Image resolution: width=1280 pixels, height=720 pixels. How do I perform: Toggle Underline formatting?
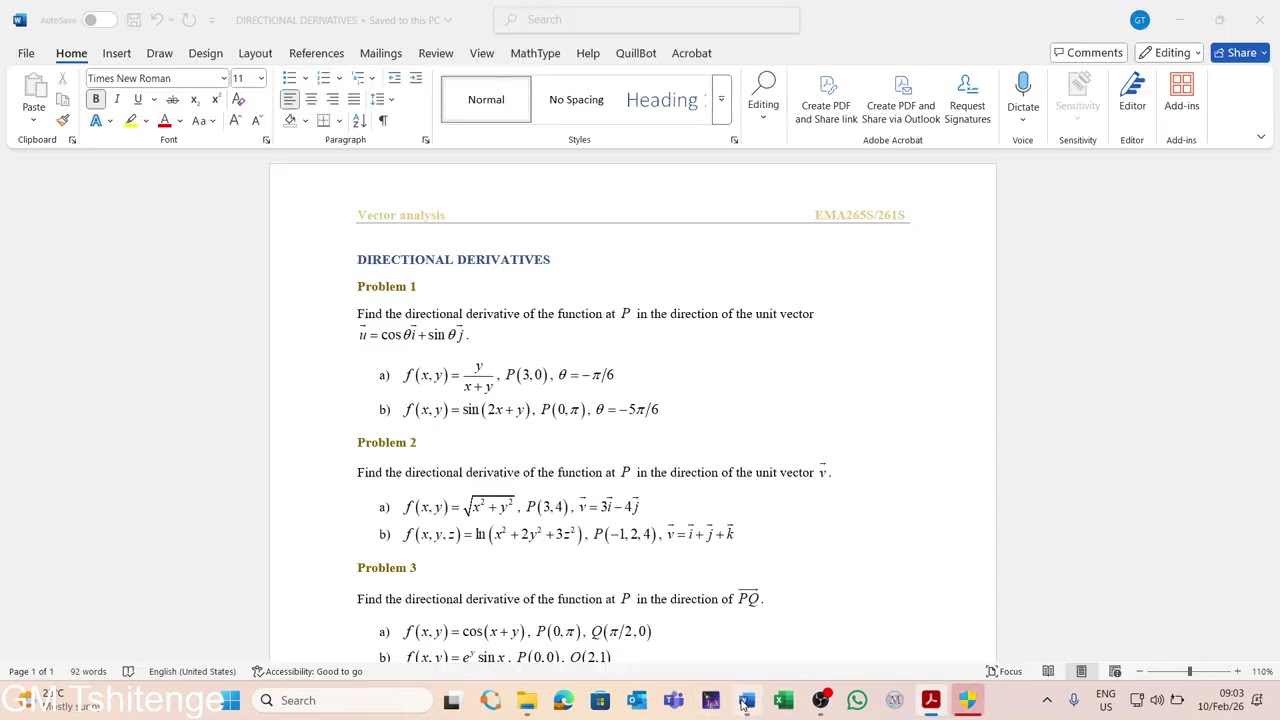coord(138,99)
